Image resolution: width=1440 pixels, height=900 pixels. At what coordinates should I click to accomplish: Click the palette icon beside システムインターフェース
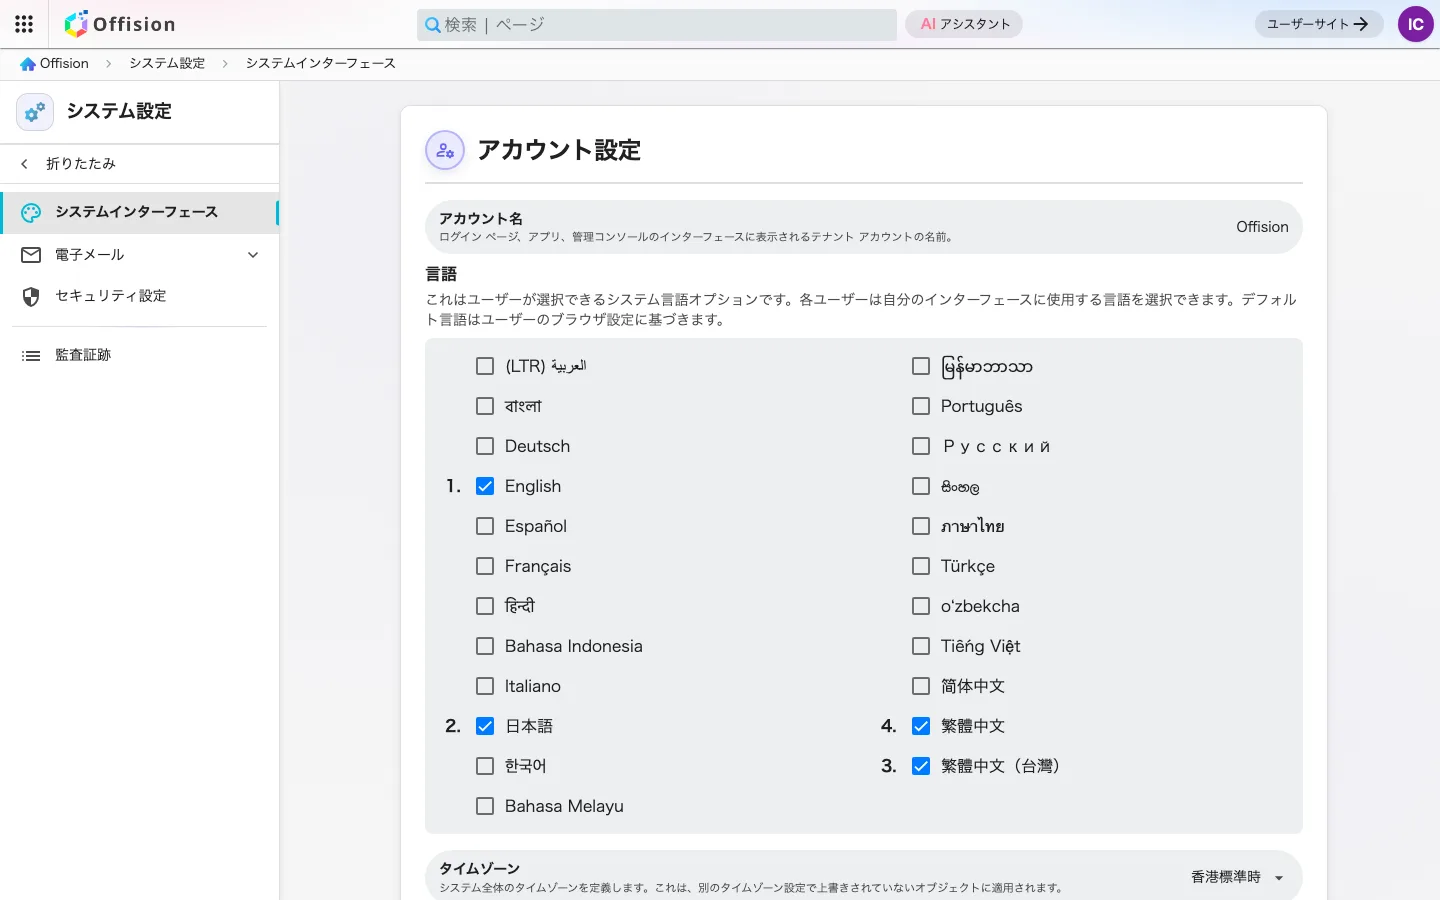(x=31, y=212)
